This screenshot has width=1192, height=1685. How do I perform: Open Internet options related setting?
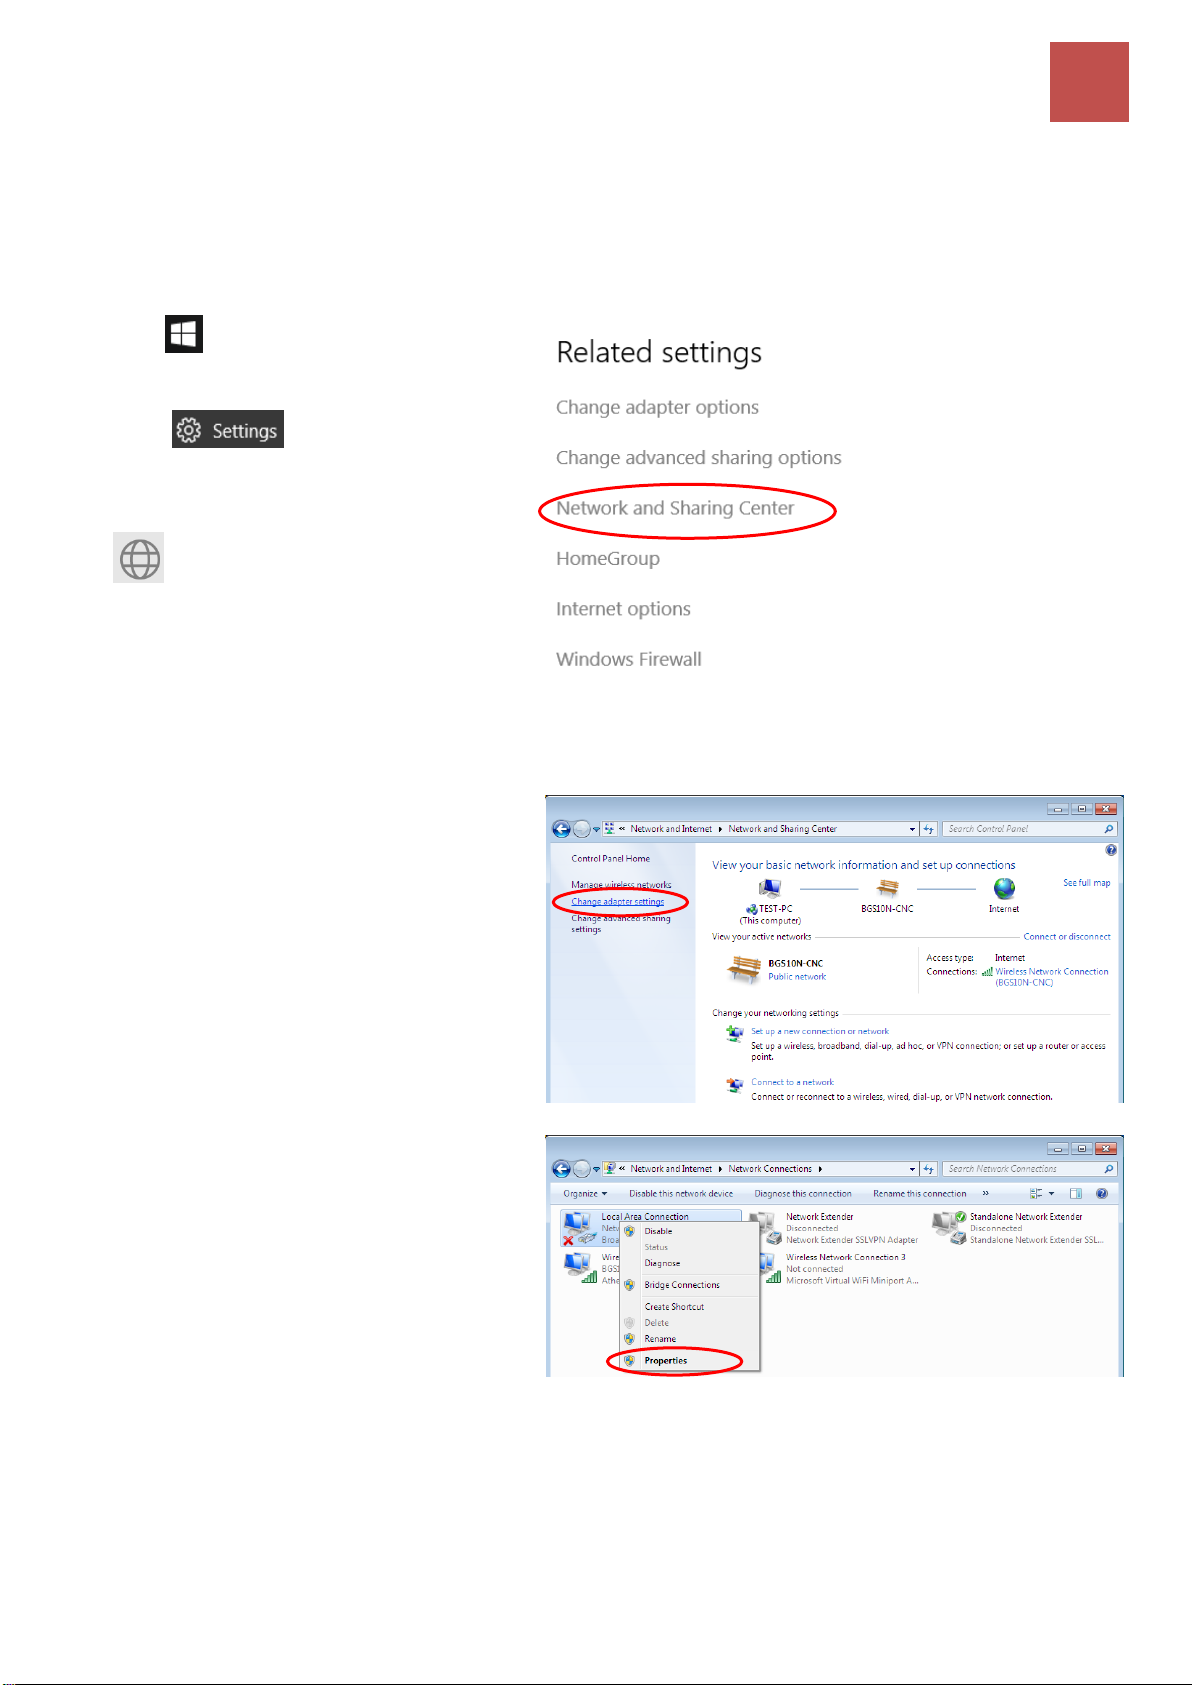point(623,609)
